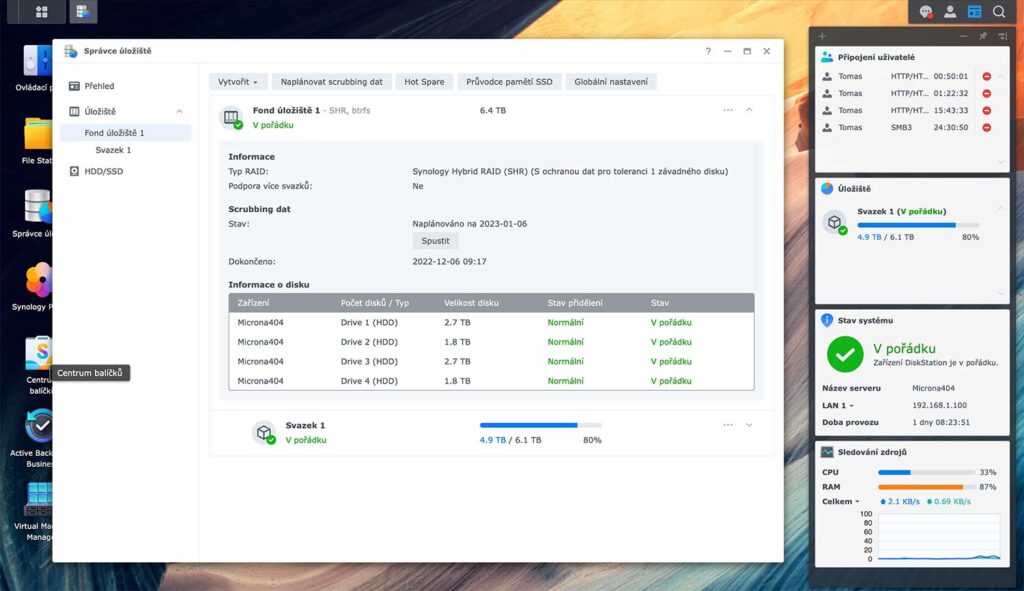Open more options for Fond úložiště 1

[728, 110]
